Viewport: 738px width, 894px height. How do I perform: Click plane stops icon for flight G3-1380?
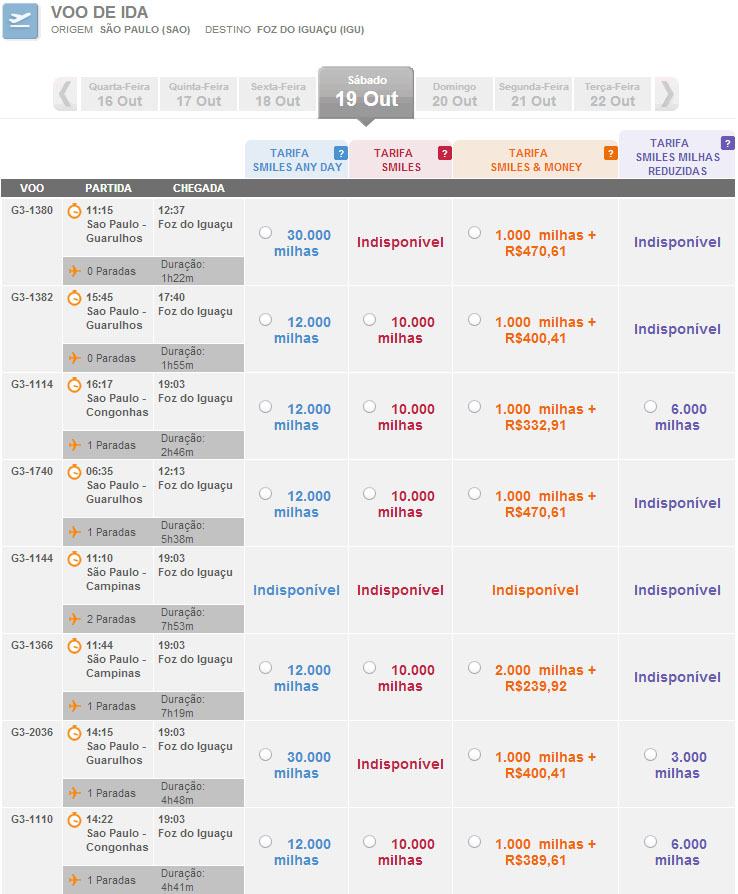tap(74, 271)
